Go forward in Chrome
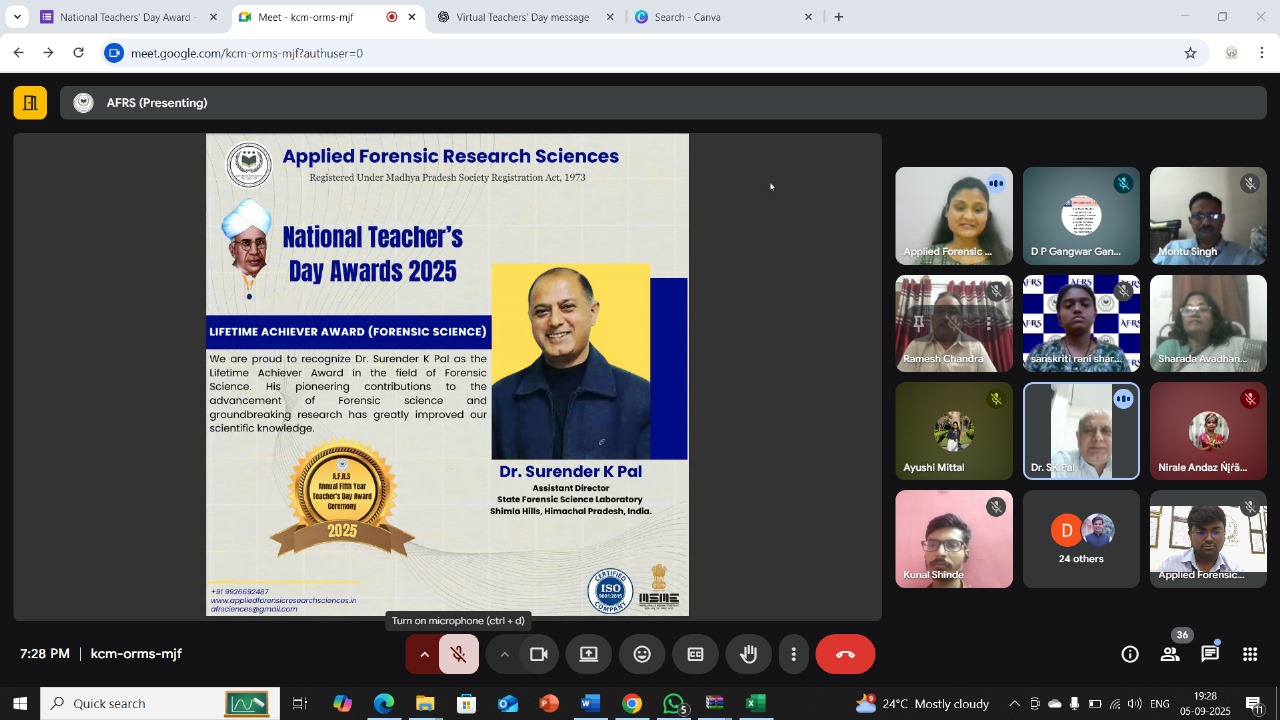Viewport: 1280px width, 720px height. pyautogui.click(x=48, y=53)
